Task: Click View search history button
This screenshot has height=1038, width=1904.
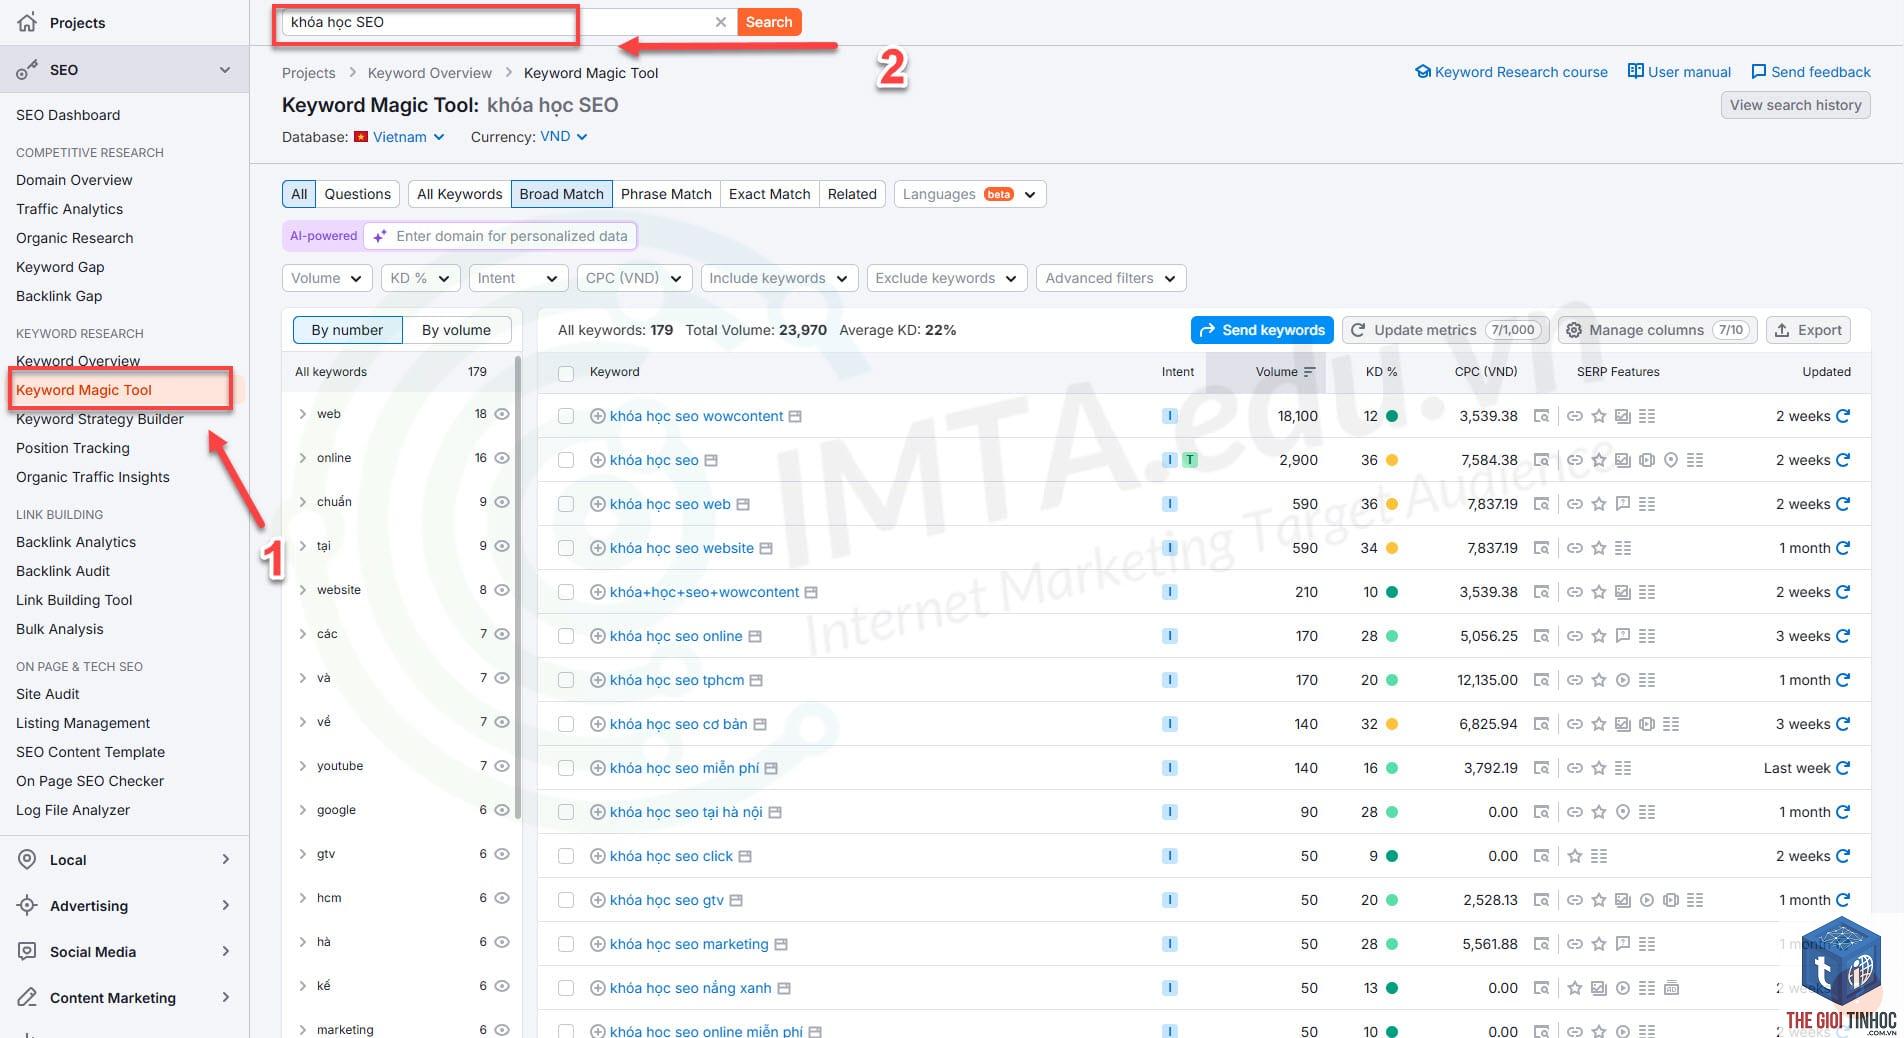Action: tap(1796, 105)
